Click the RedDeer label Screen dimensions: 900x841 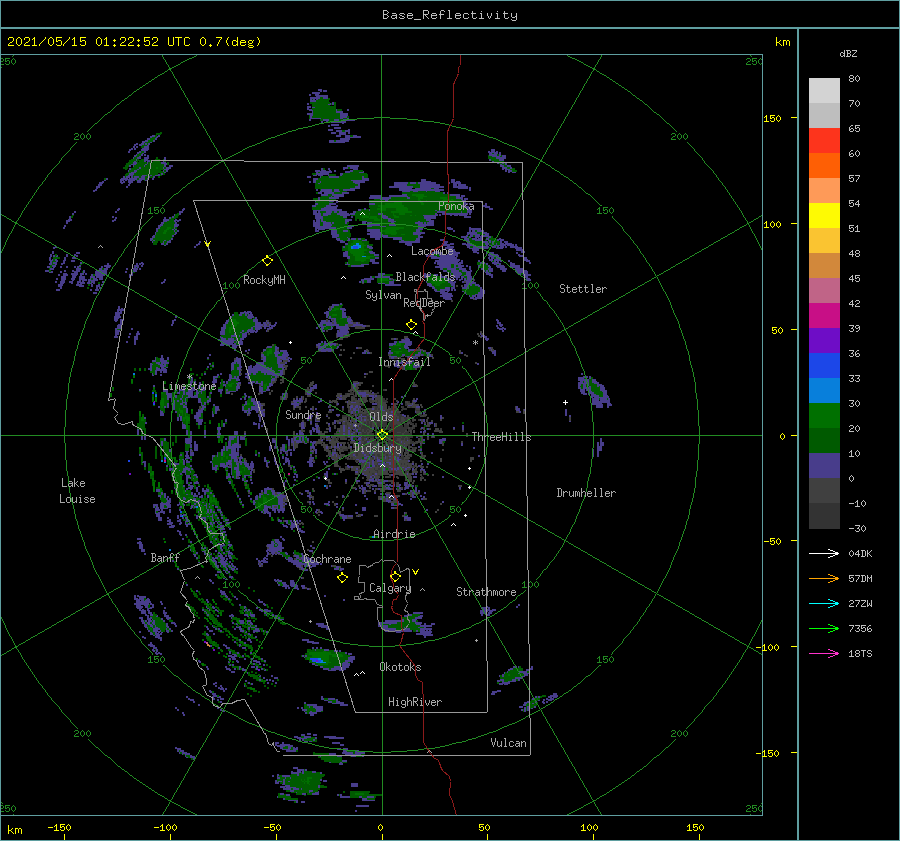[x=424, y=303]
